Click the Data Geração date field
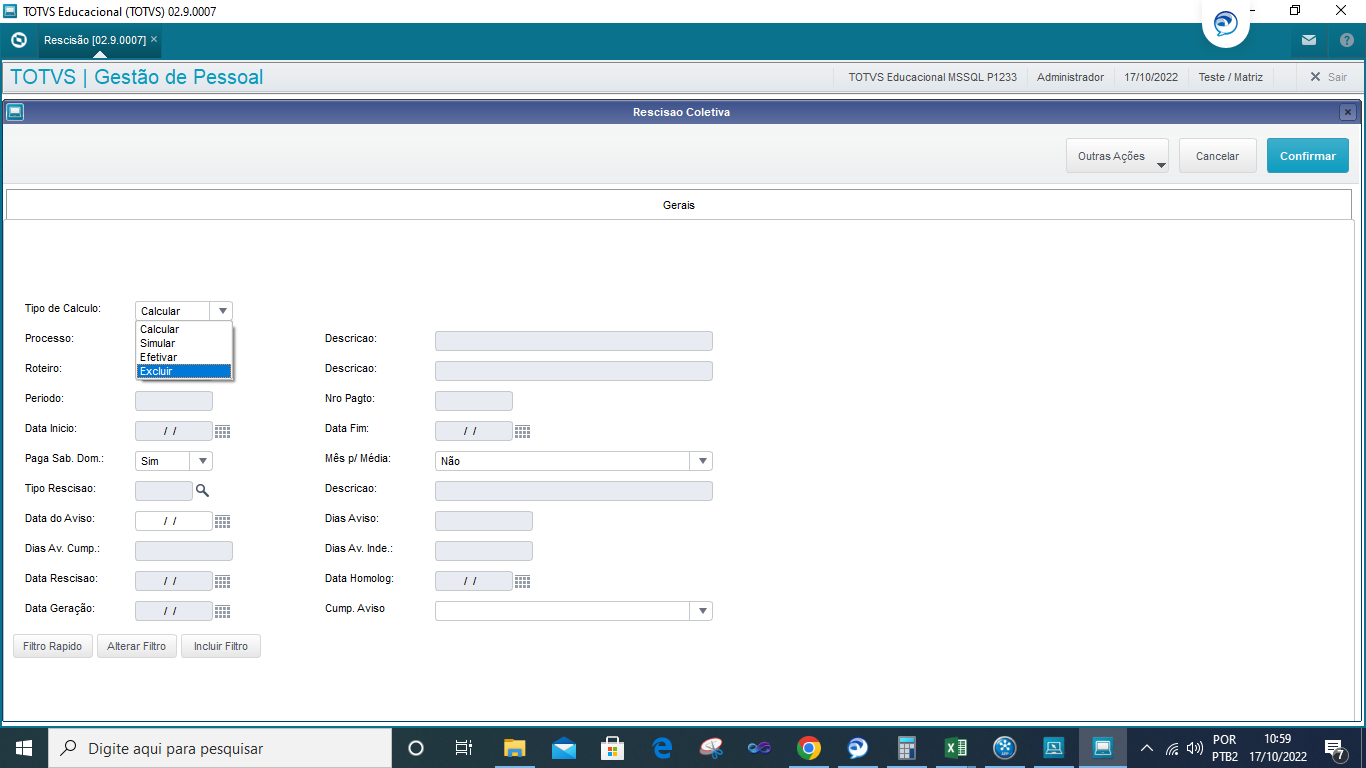The image size is (1366, 768). click(x=174, y=611)
